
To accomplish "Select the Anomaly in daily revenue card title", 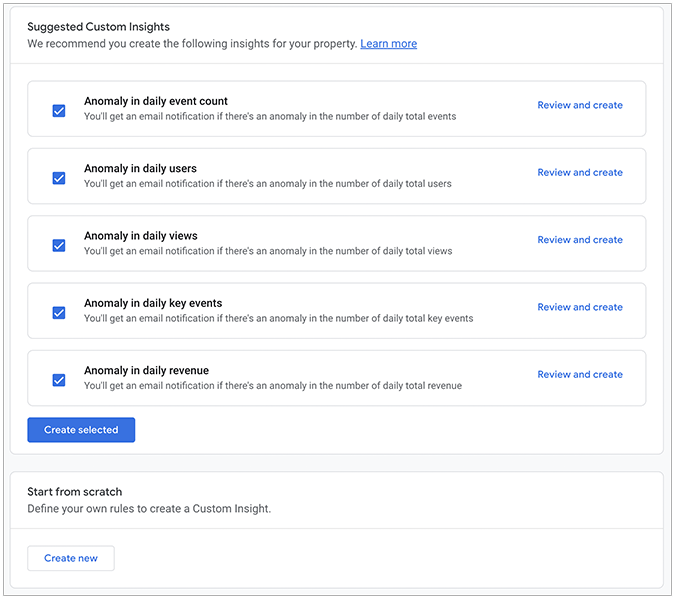I will click(x=146, y=370).
